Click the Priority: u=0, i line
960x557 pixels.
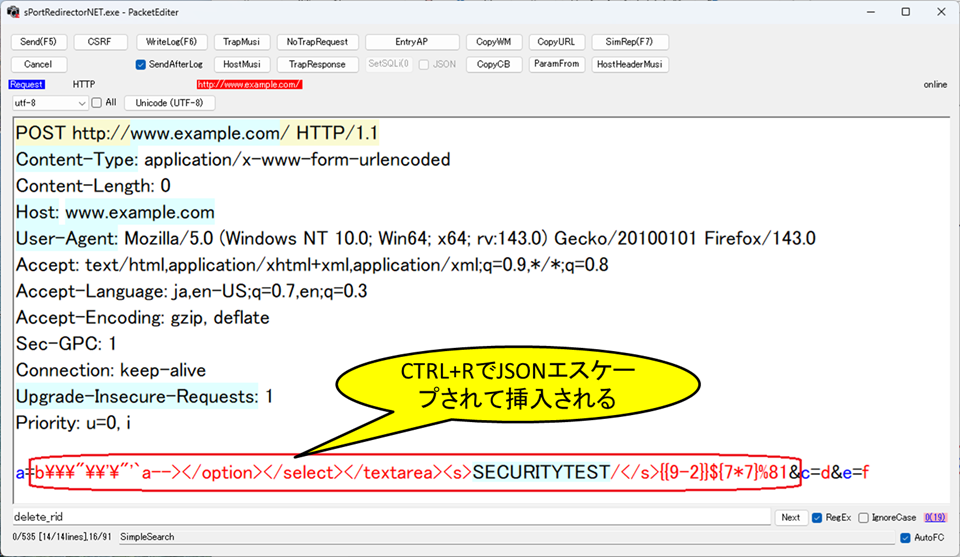(73, 423)
